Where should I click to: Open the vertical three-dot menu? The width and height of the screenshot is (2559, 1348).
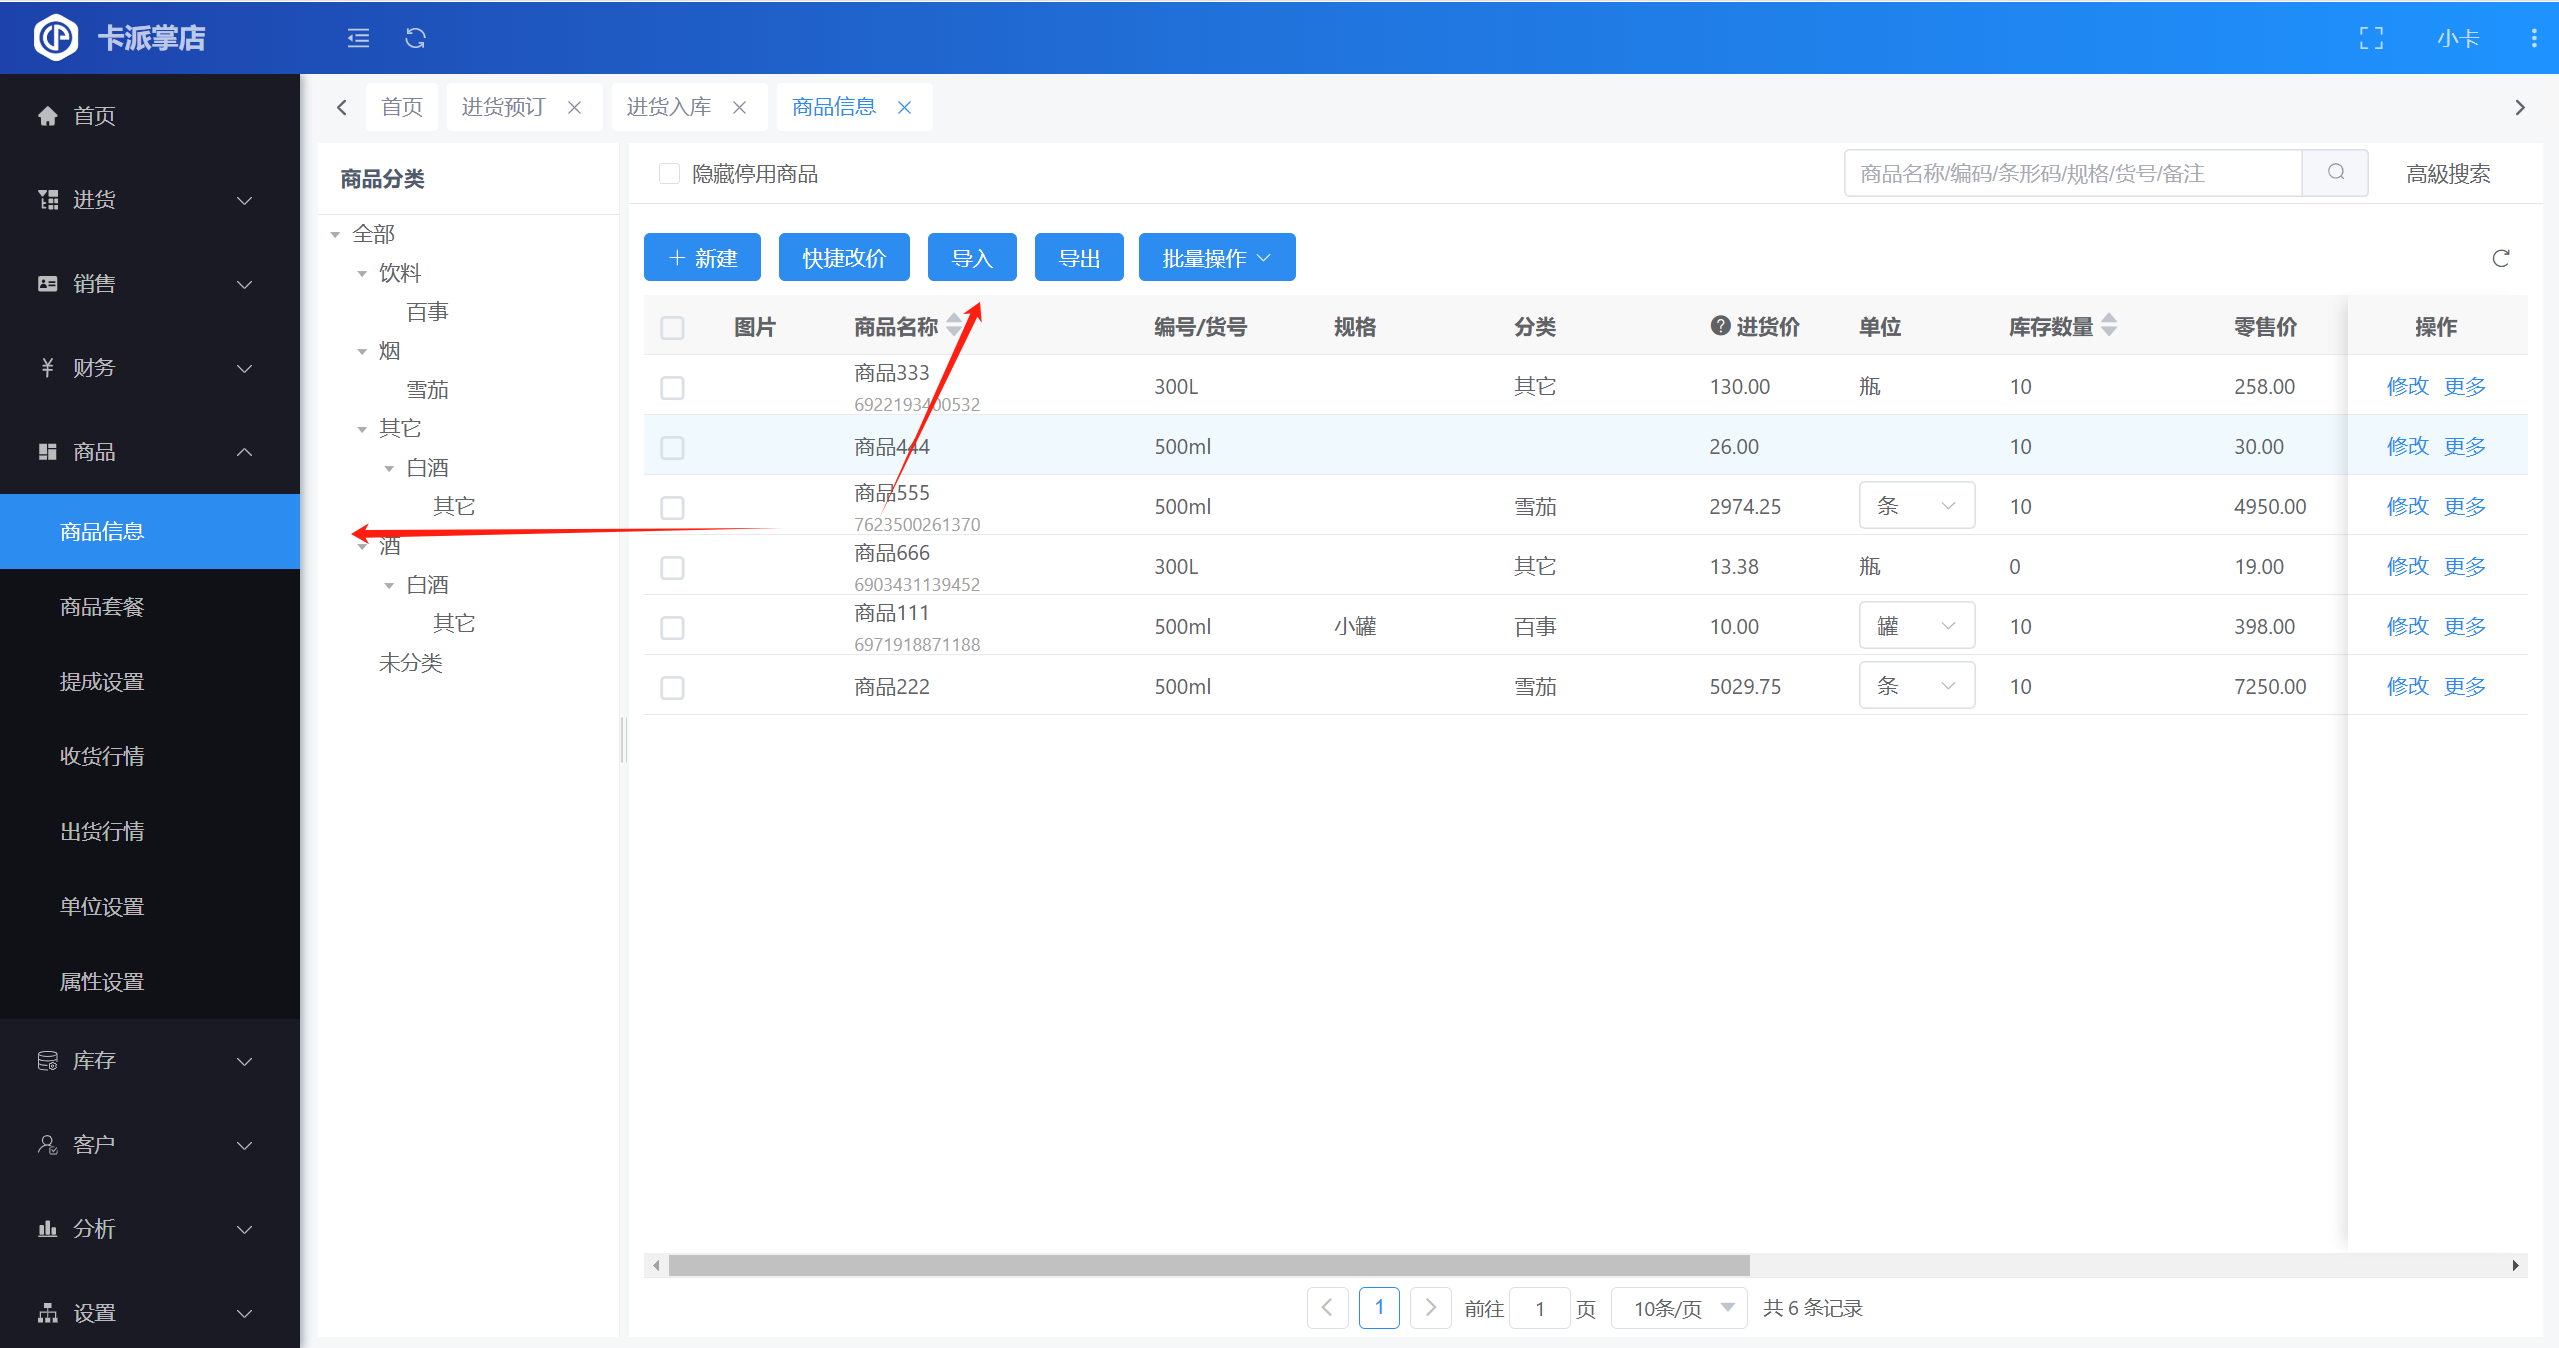pos(2533,38)
